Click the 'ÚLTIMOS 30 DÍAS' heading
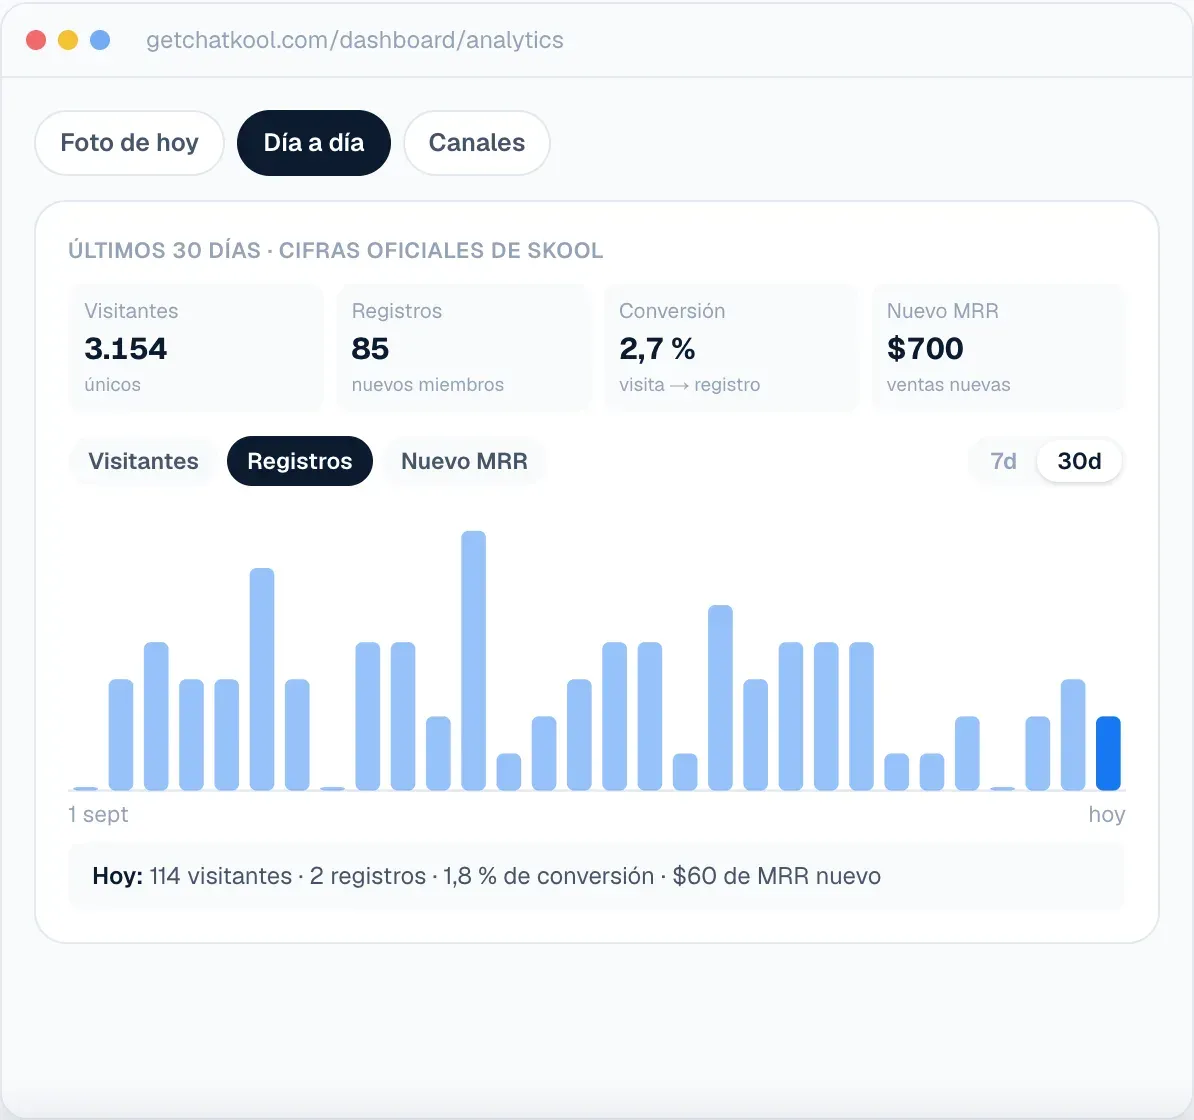This screenshot has height=1120, width=1194. (336, 250)
